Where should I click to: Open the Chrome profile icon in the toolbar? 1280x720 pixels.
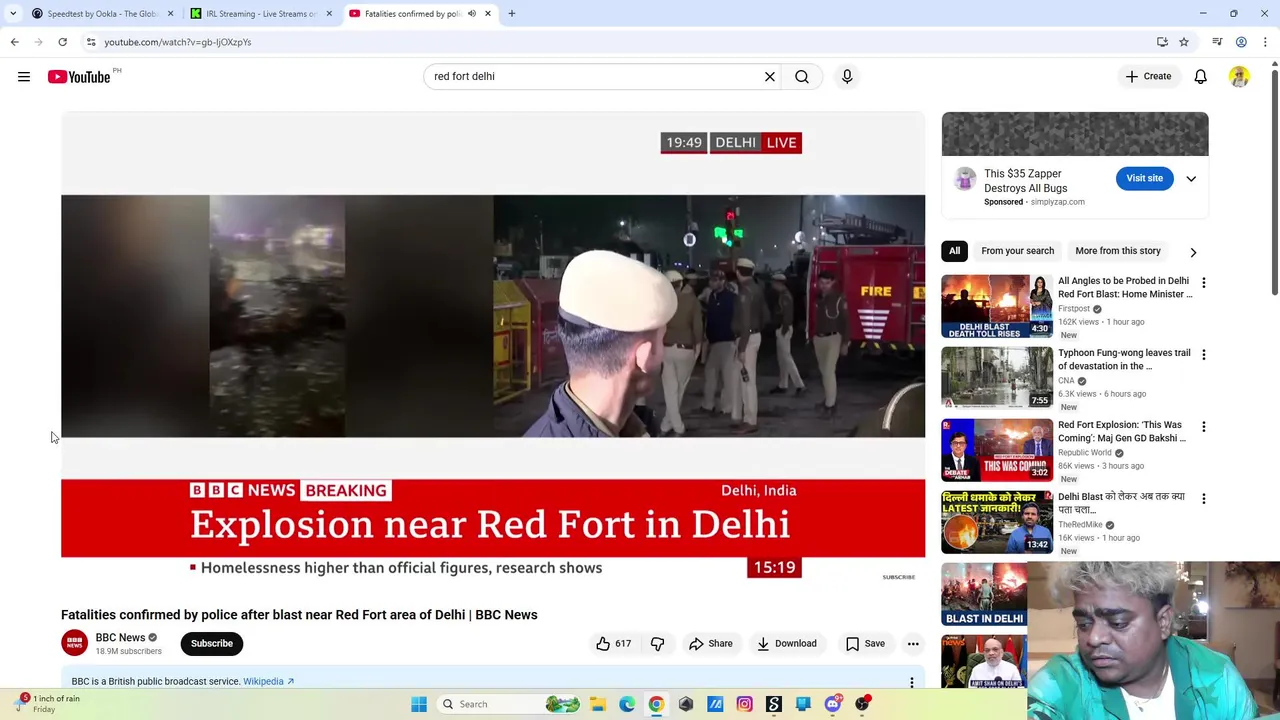click(x=1241, y=42)
